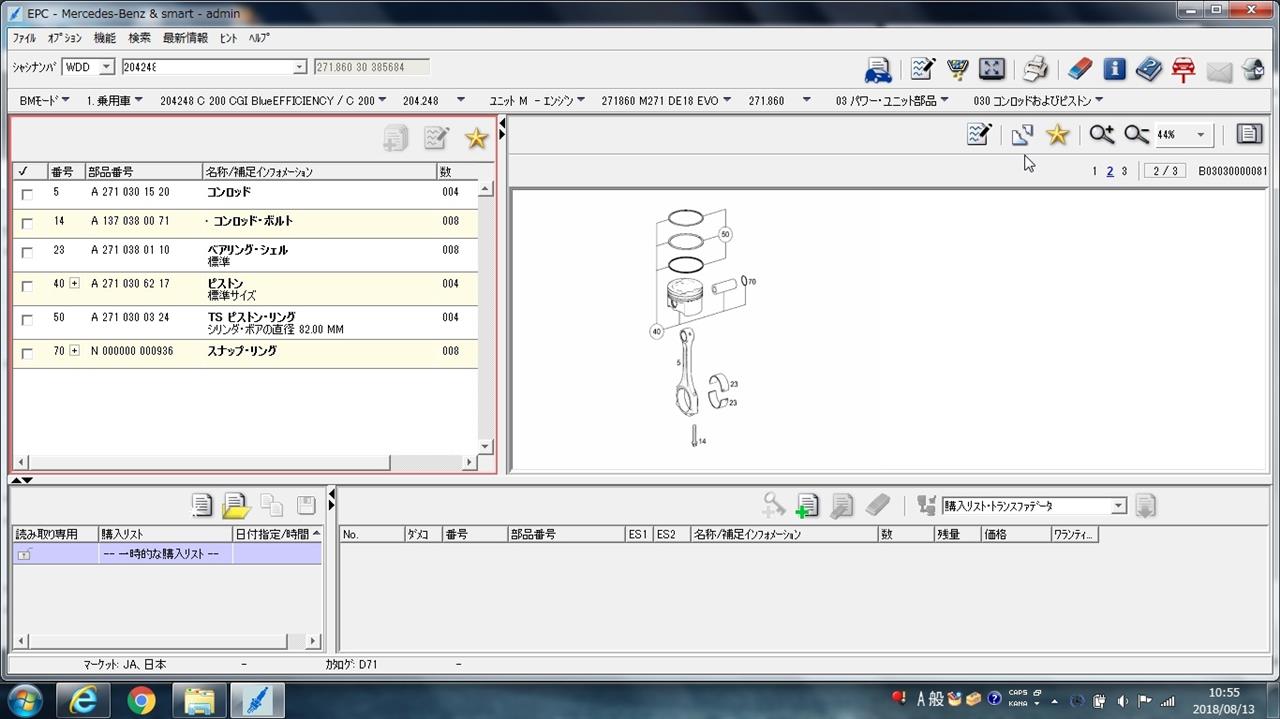
Task: Expand the plus sign for part 40
Action: (x=74, y=284)
